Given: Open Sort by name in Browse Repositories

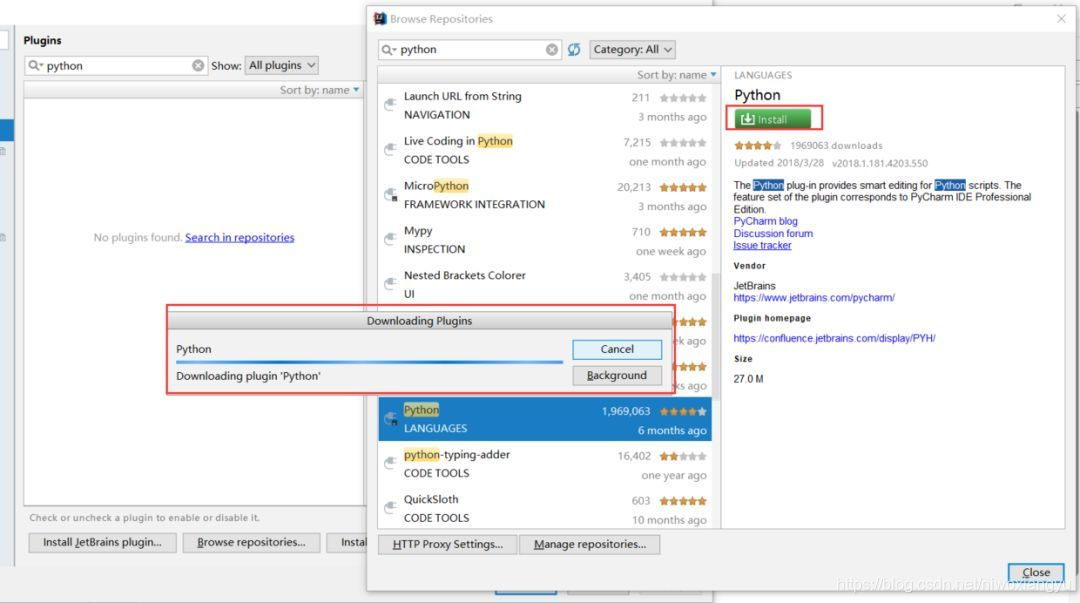Looking at the screenshot, I should pyautogui.click(x=676, y=74).
